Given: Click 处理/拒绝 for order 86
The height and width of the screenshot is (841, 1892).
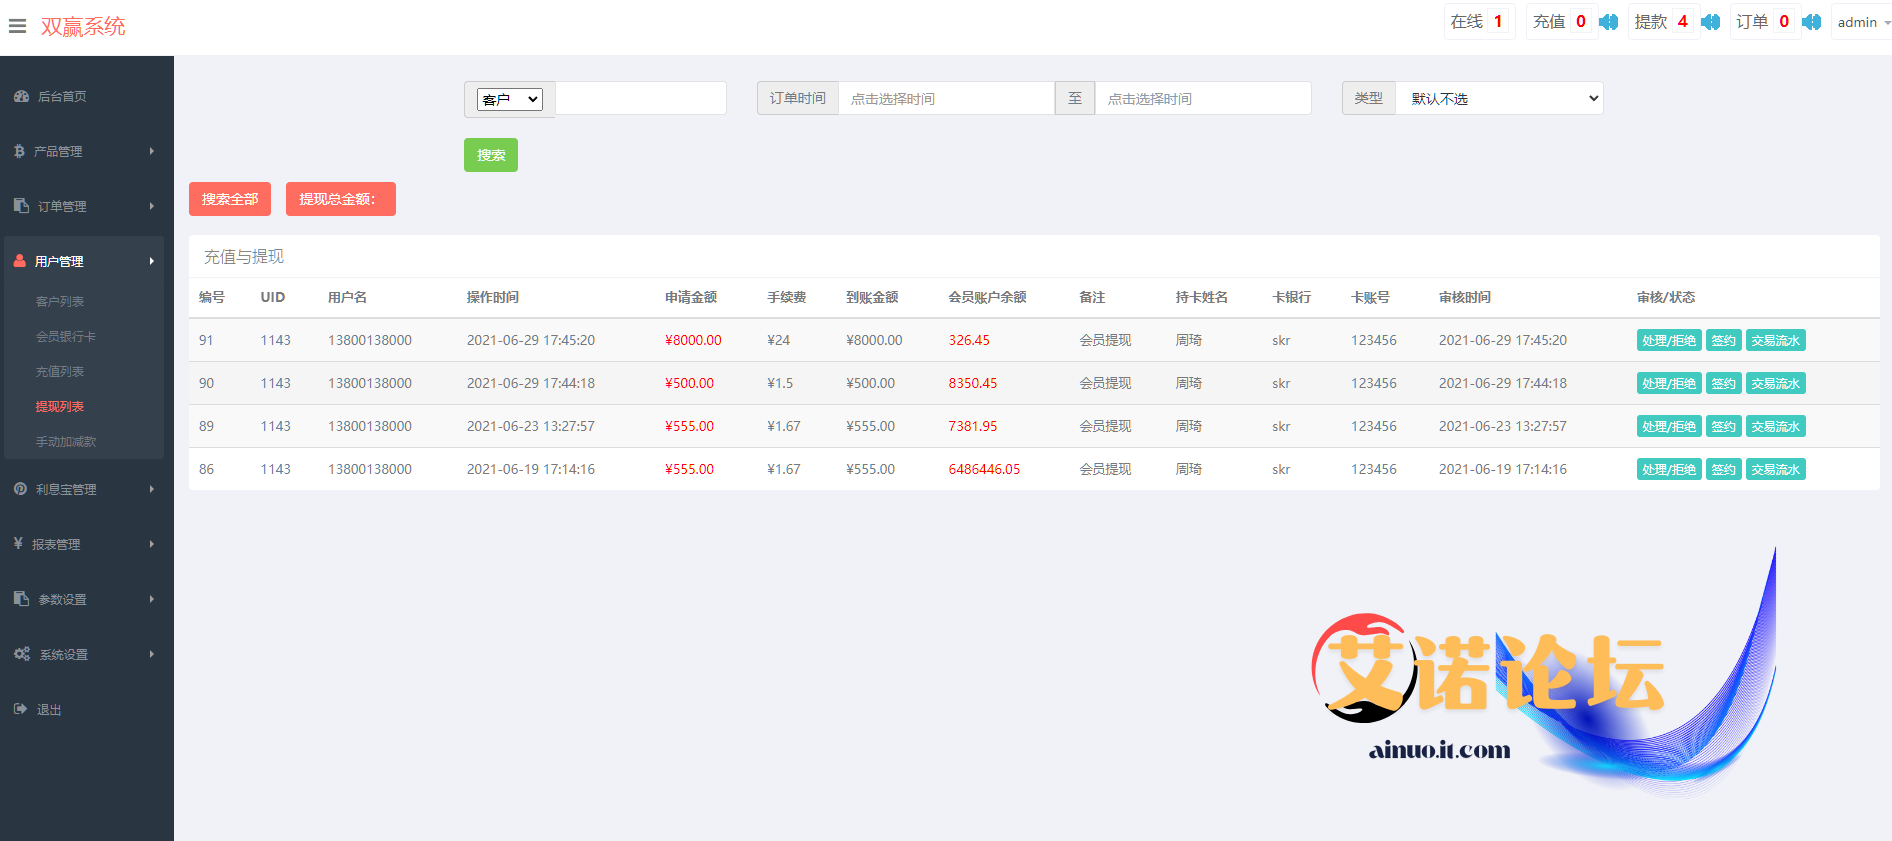Looking at the screenshot, I should click(1669, 469).
